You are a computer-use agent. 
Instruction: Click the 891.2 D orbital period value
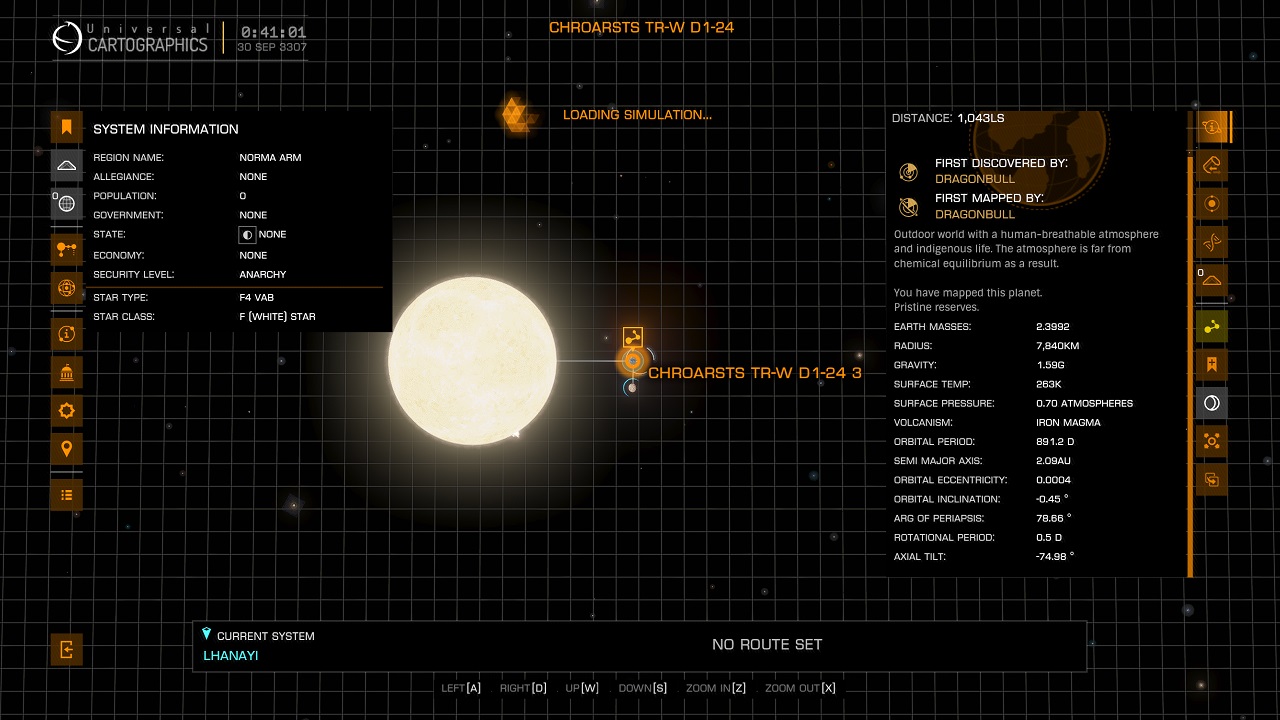pyautogui.click(x=1054, y=442)
